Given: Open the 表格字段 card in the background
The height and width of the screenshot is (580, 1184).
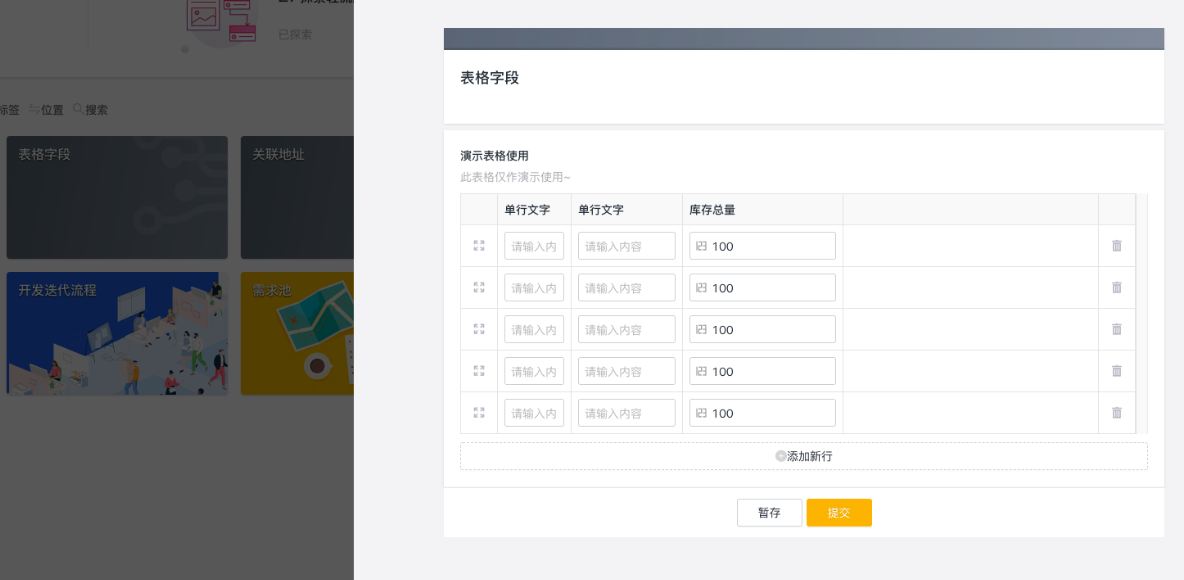Looking at the screenshot, I should click(x=117, y=198).
